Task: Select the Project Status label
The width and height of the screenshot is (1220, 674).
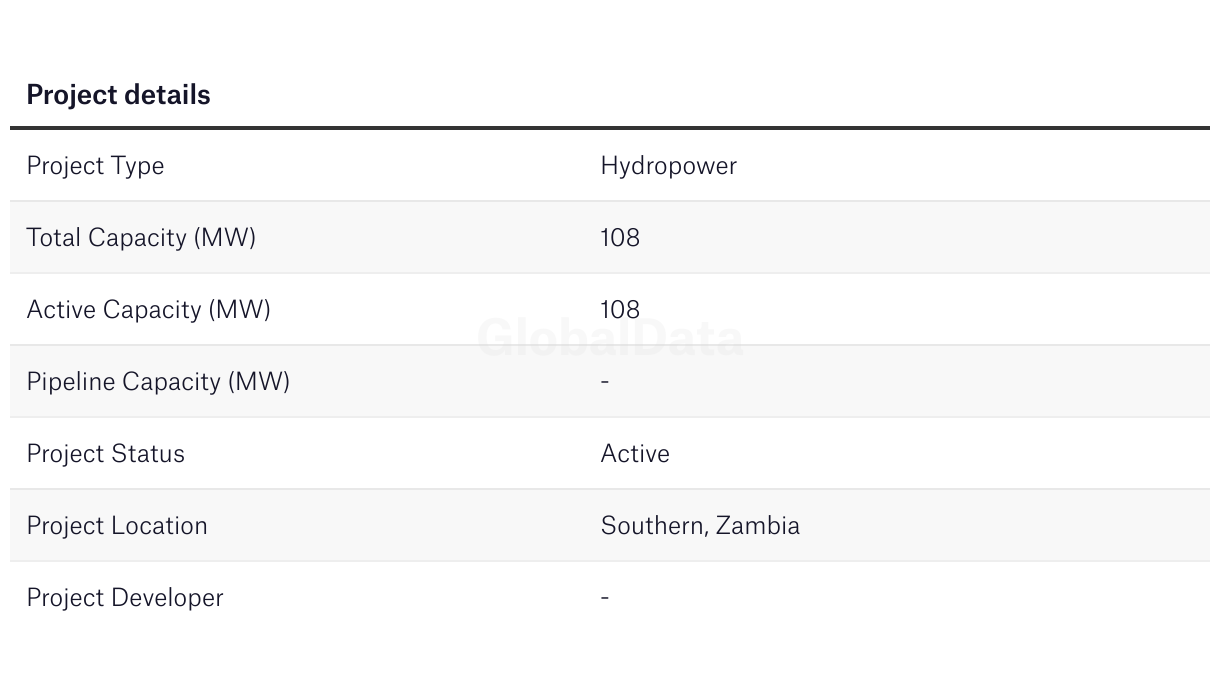Action: pyautogui.click(x=105, y=454)
